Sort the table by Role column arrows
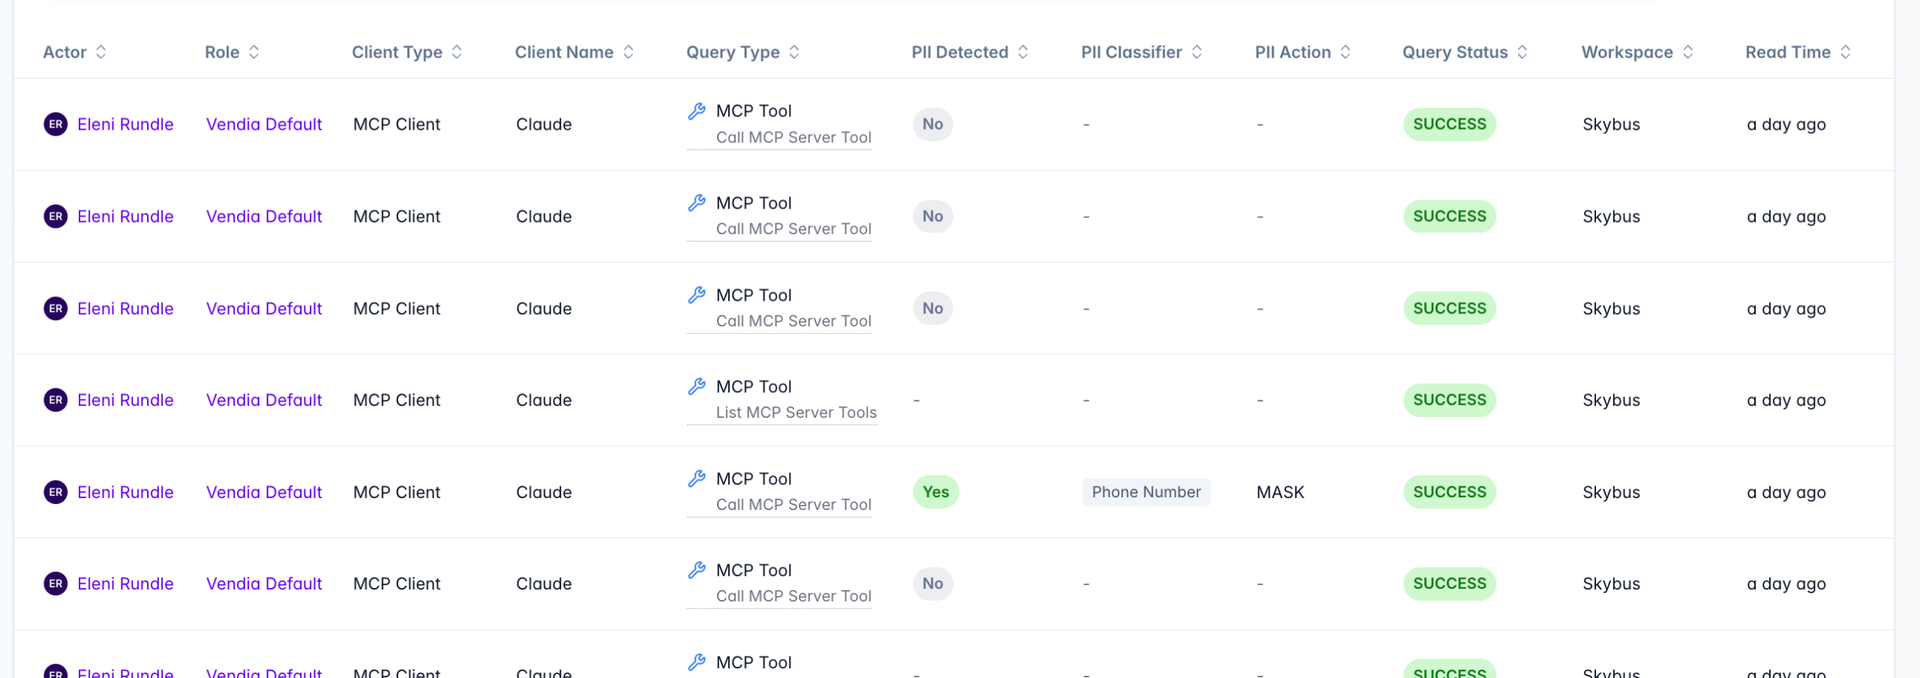 point(254,52)
